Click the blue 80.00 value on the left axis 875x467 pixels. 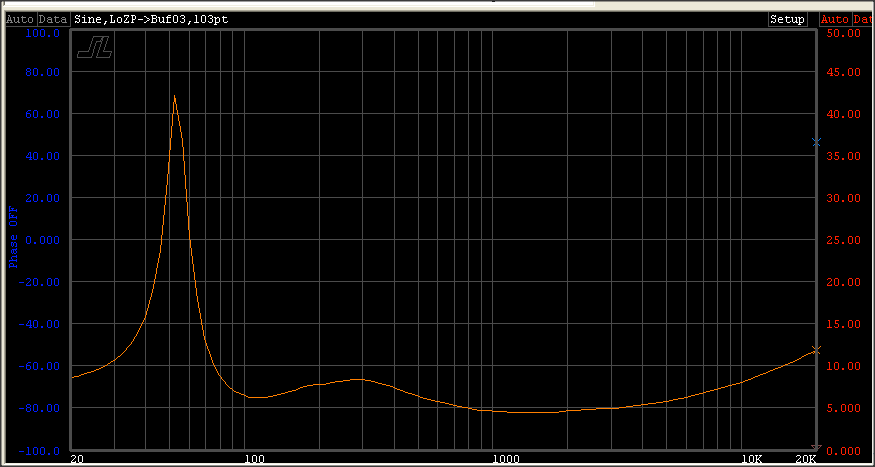tap(42, 73)
